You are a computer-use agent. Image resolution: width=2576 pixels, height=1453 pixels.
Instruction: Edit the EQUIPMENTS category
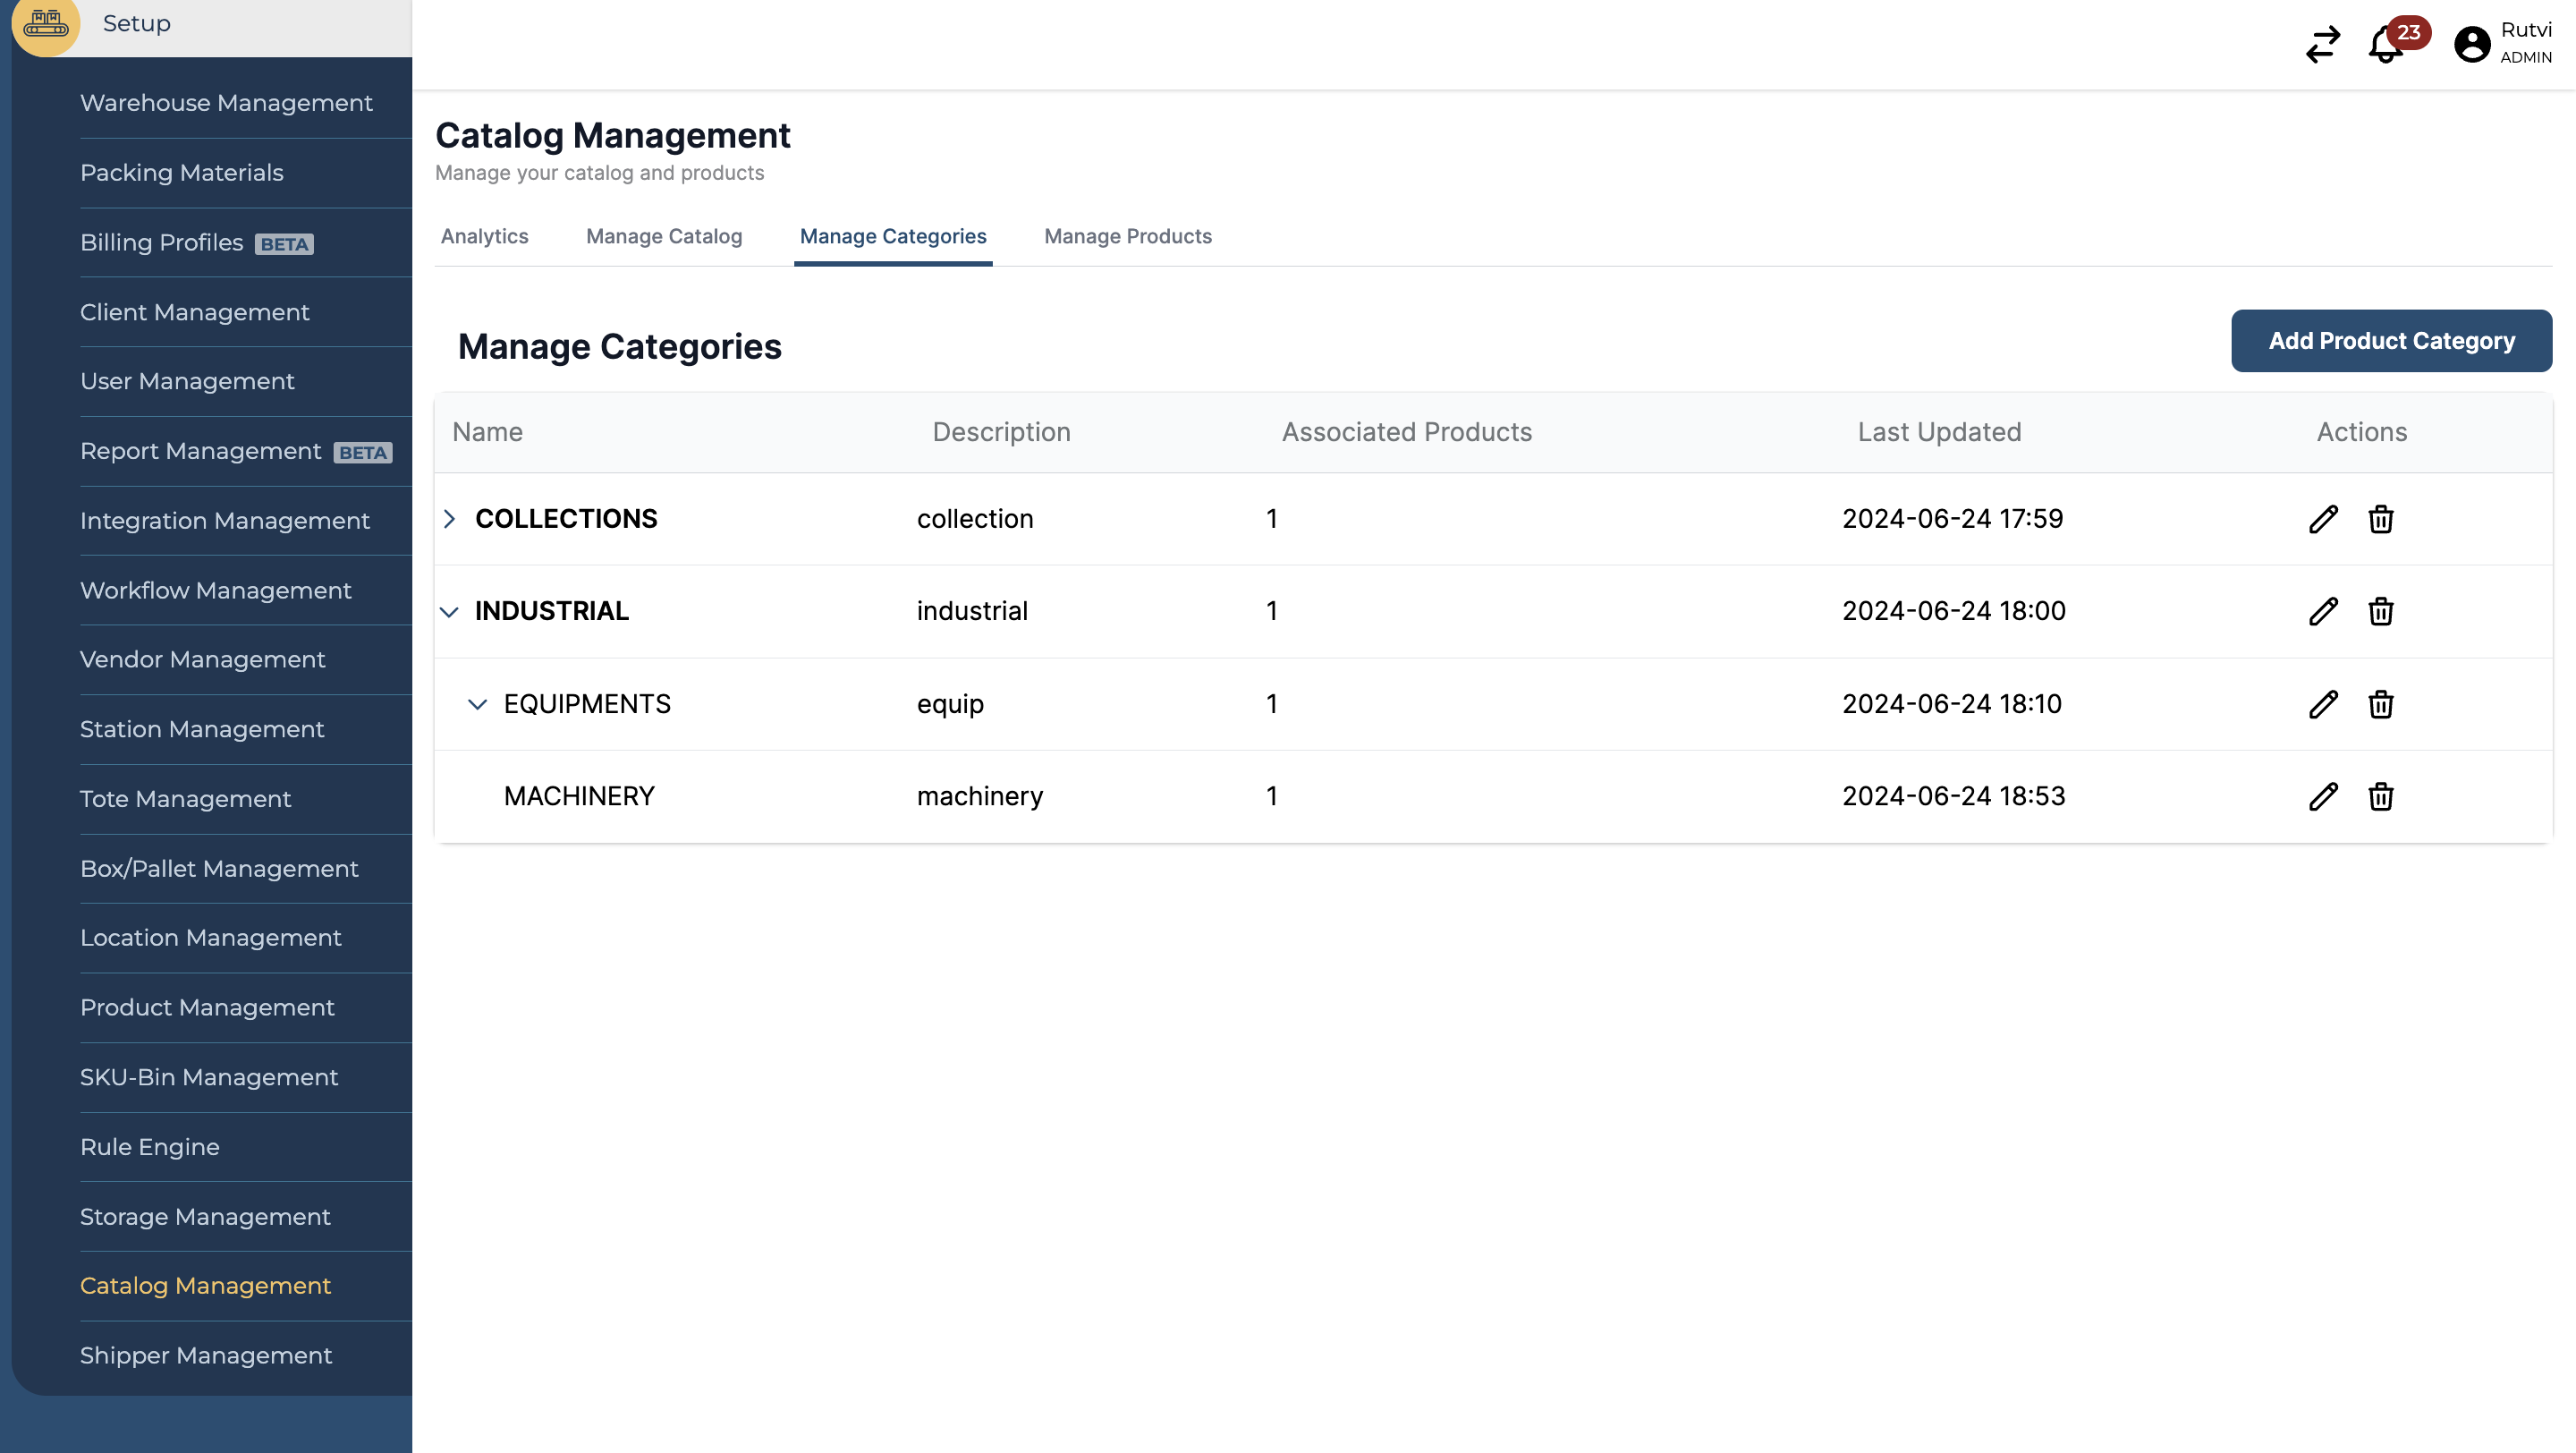[x=2323, y=704]
